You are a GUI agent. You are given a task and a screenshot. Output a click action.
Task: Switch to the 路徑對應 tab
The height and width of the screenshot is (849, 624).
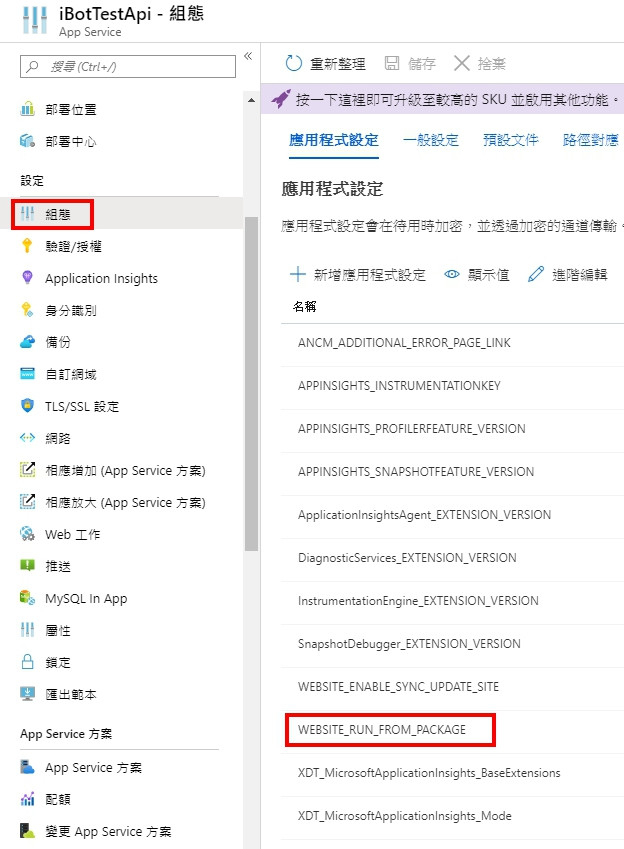[x=590, y=140]
